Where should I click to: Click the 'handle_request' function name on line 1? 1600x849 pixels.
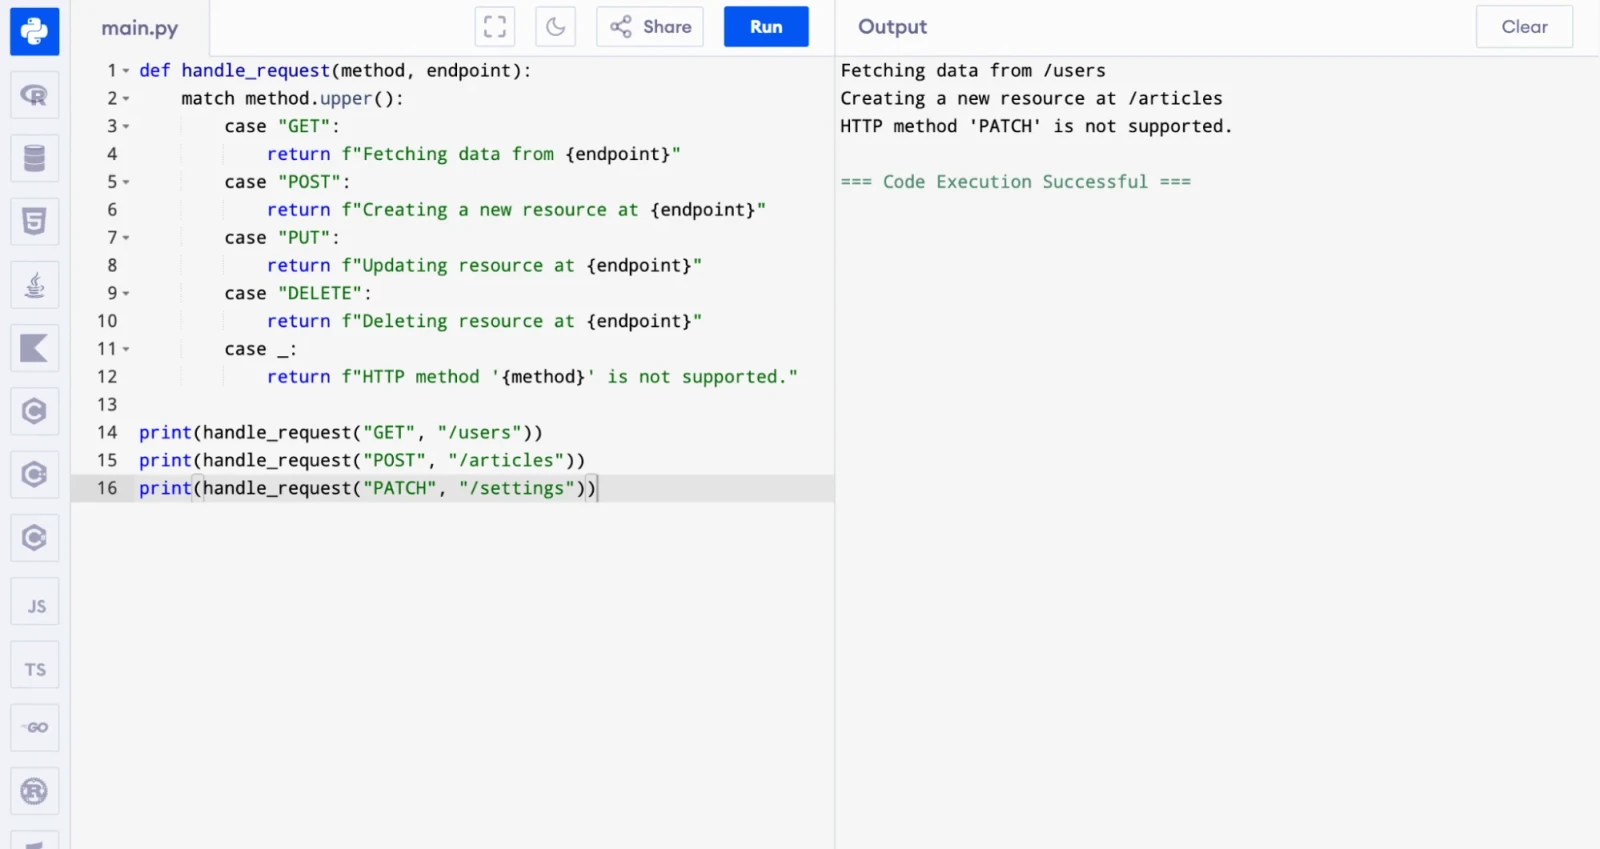[255, 71]
